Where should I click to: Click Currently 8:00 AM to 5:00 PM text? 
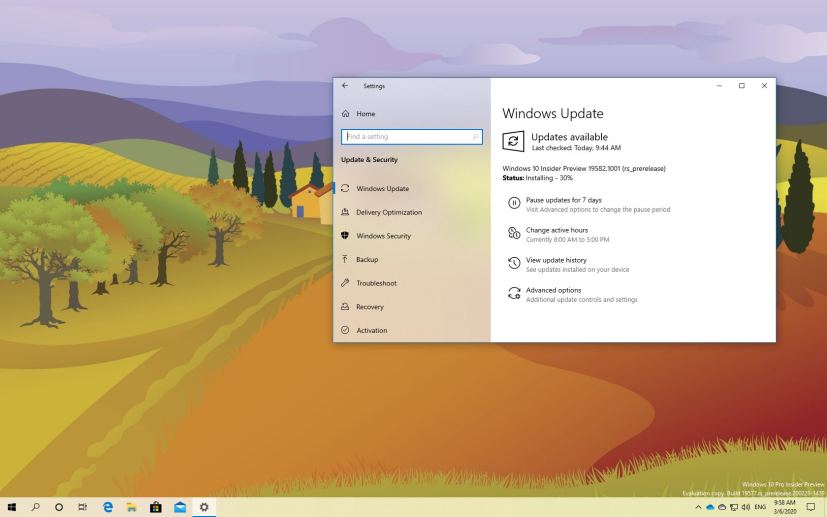click(x=568, y=240)
